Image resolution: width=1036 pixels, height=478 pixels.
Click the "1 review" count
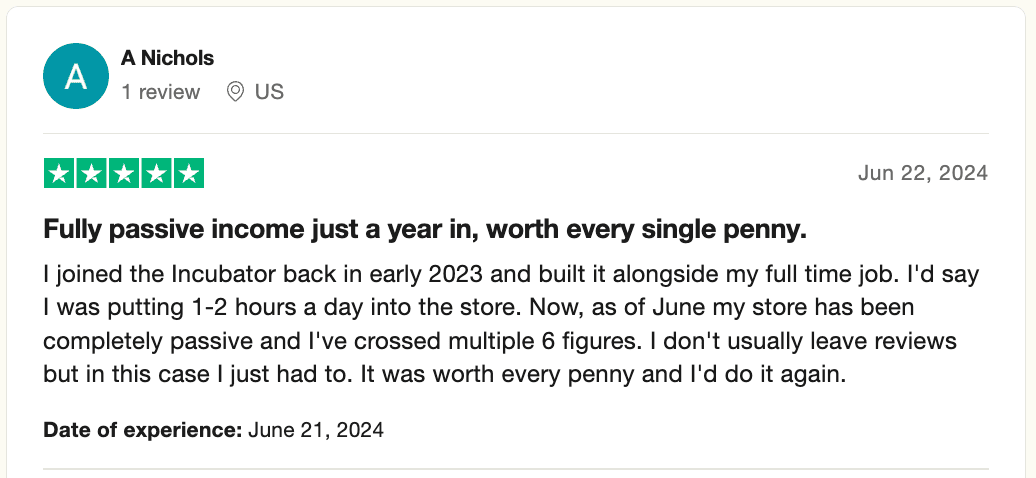[x=160, y=92]
